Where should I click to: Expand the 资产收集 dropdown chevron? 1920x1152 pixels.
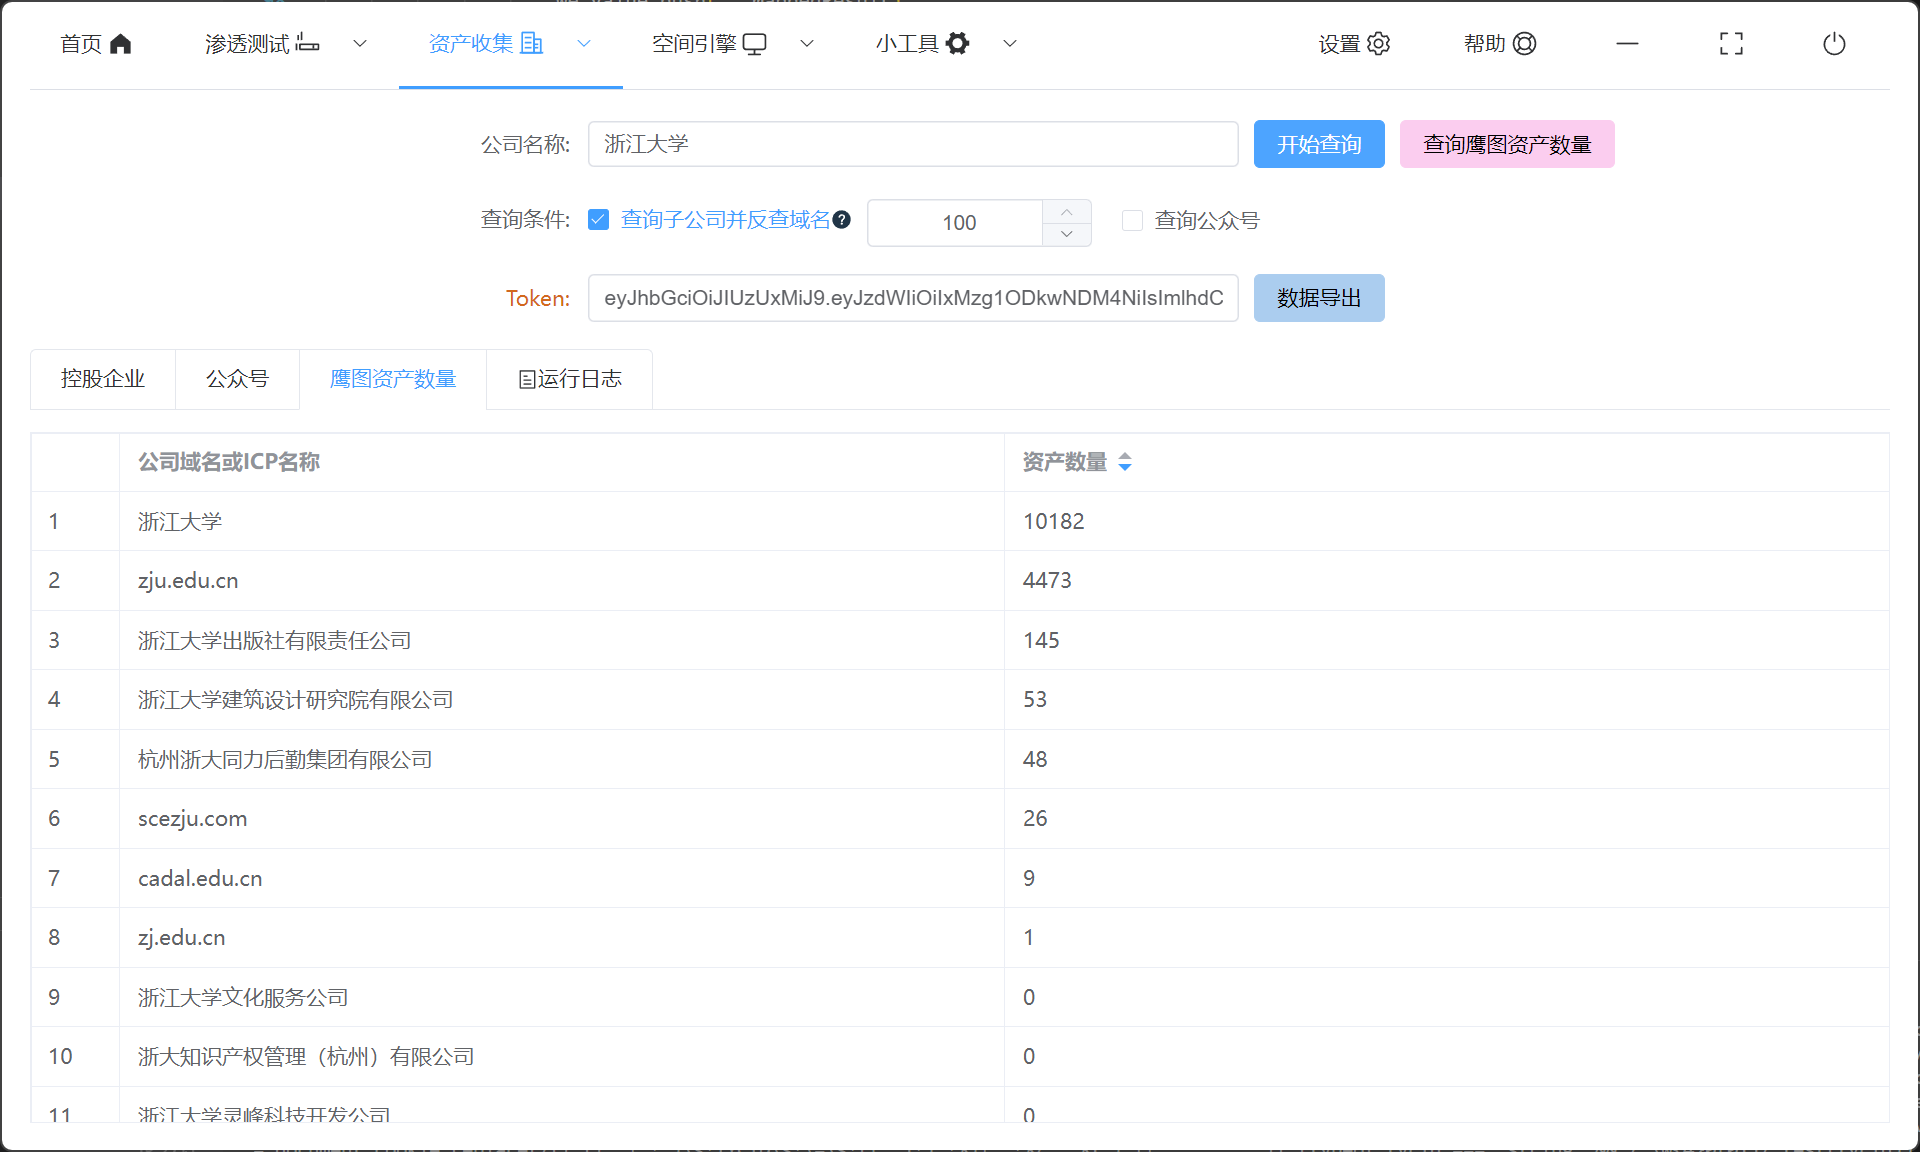585,44
